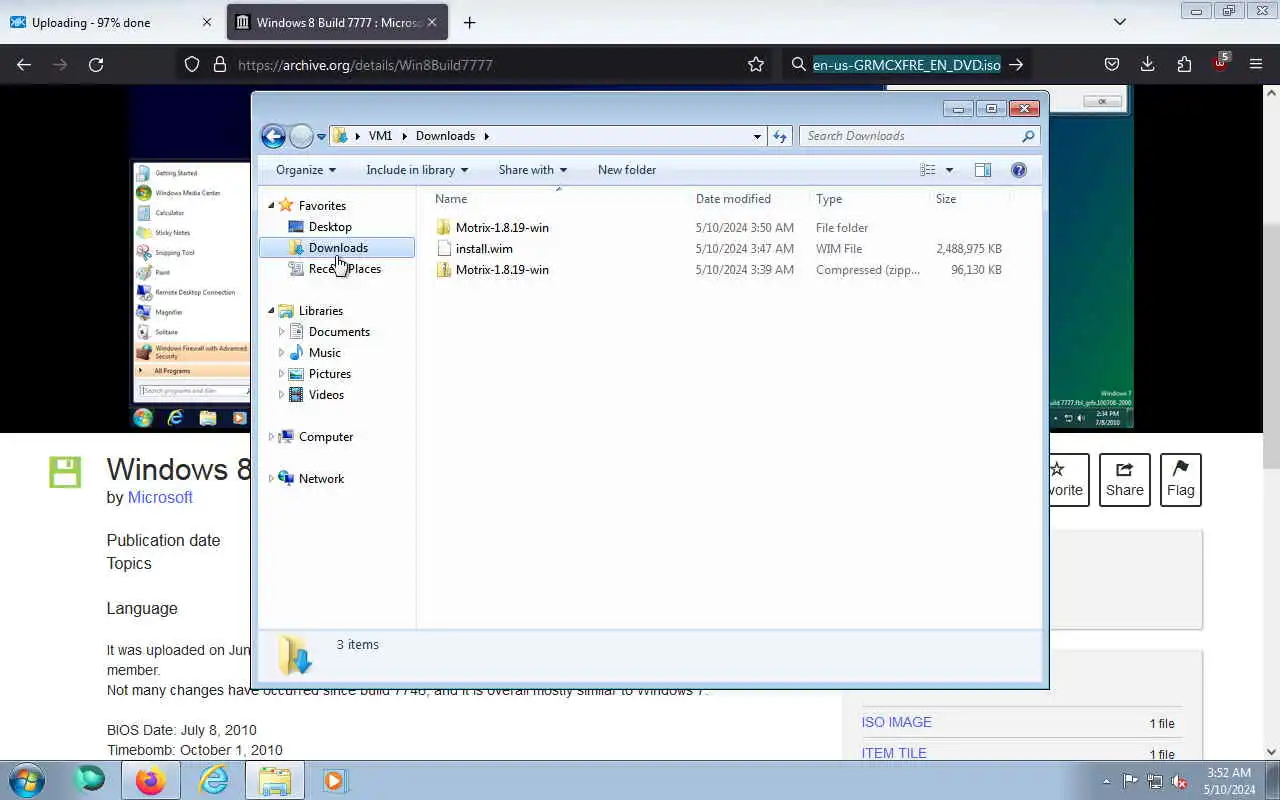Open List all tabs dropdown

1120,22
